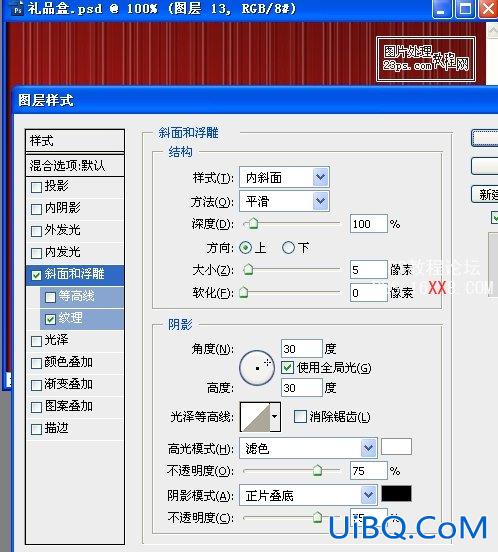This screenshot has width=498, height=552.
Task: Select the 等高线 contour sub-entry label
Action: tap(76, 296)
